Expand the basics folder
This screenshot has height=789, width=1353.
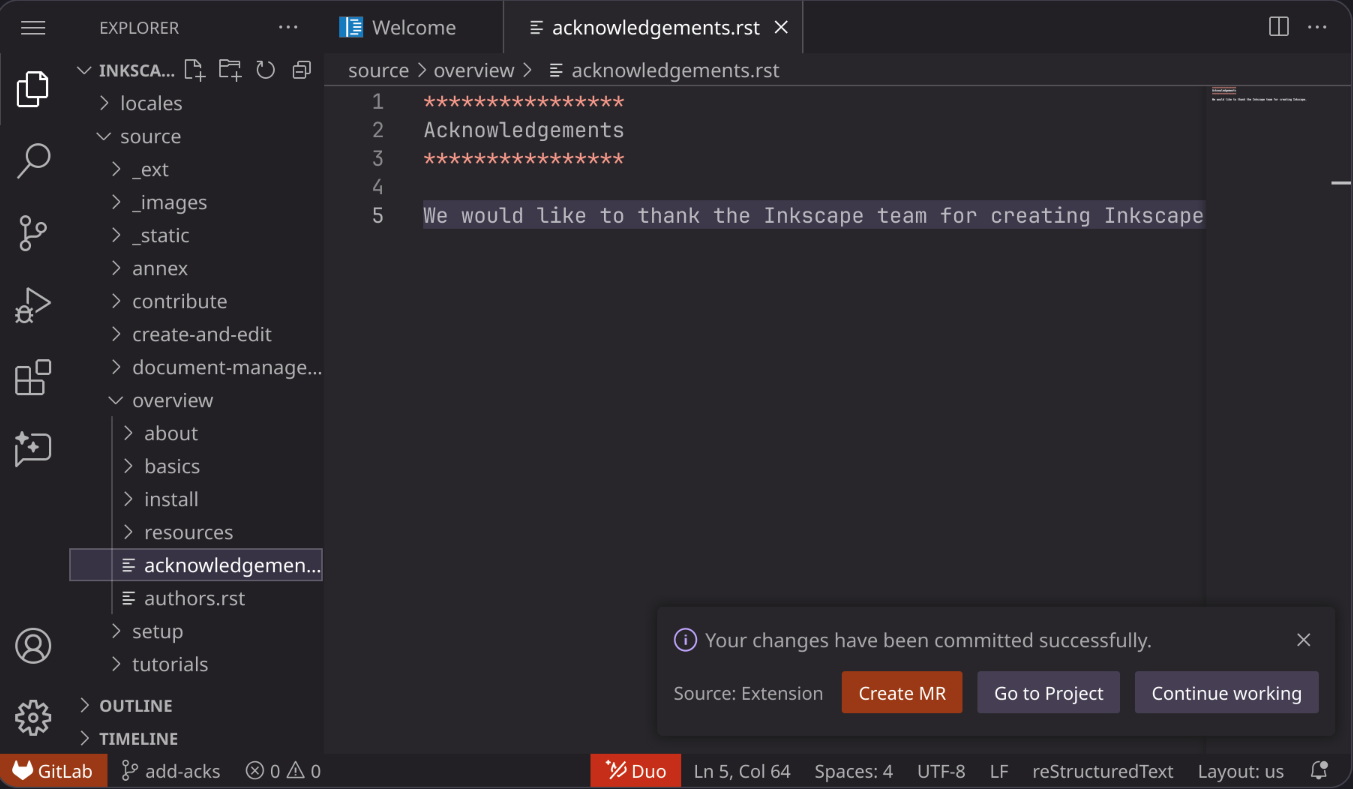pyautogui.click(x=196, y=466)
